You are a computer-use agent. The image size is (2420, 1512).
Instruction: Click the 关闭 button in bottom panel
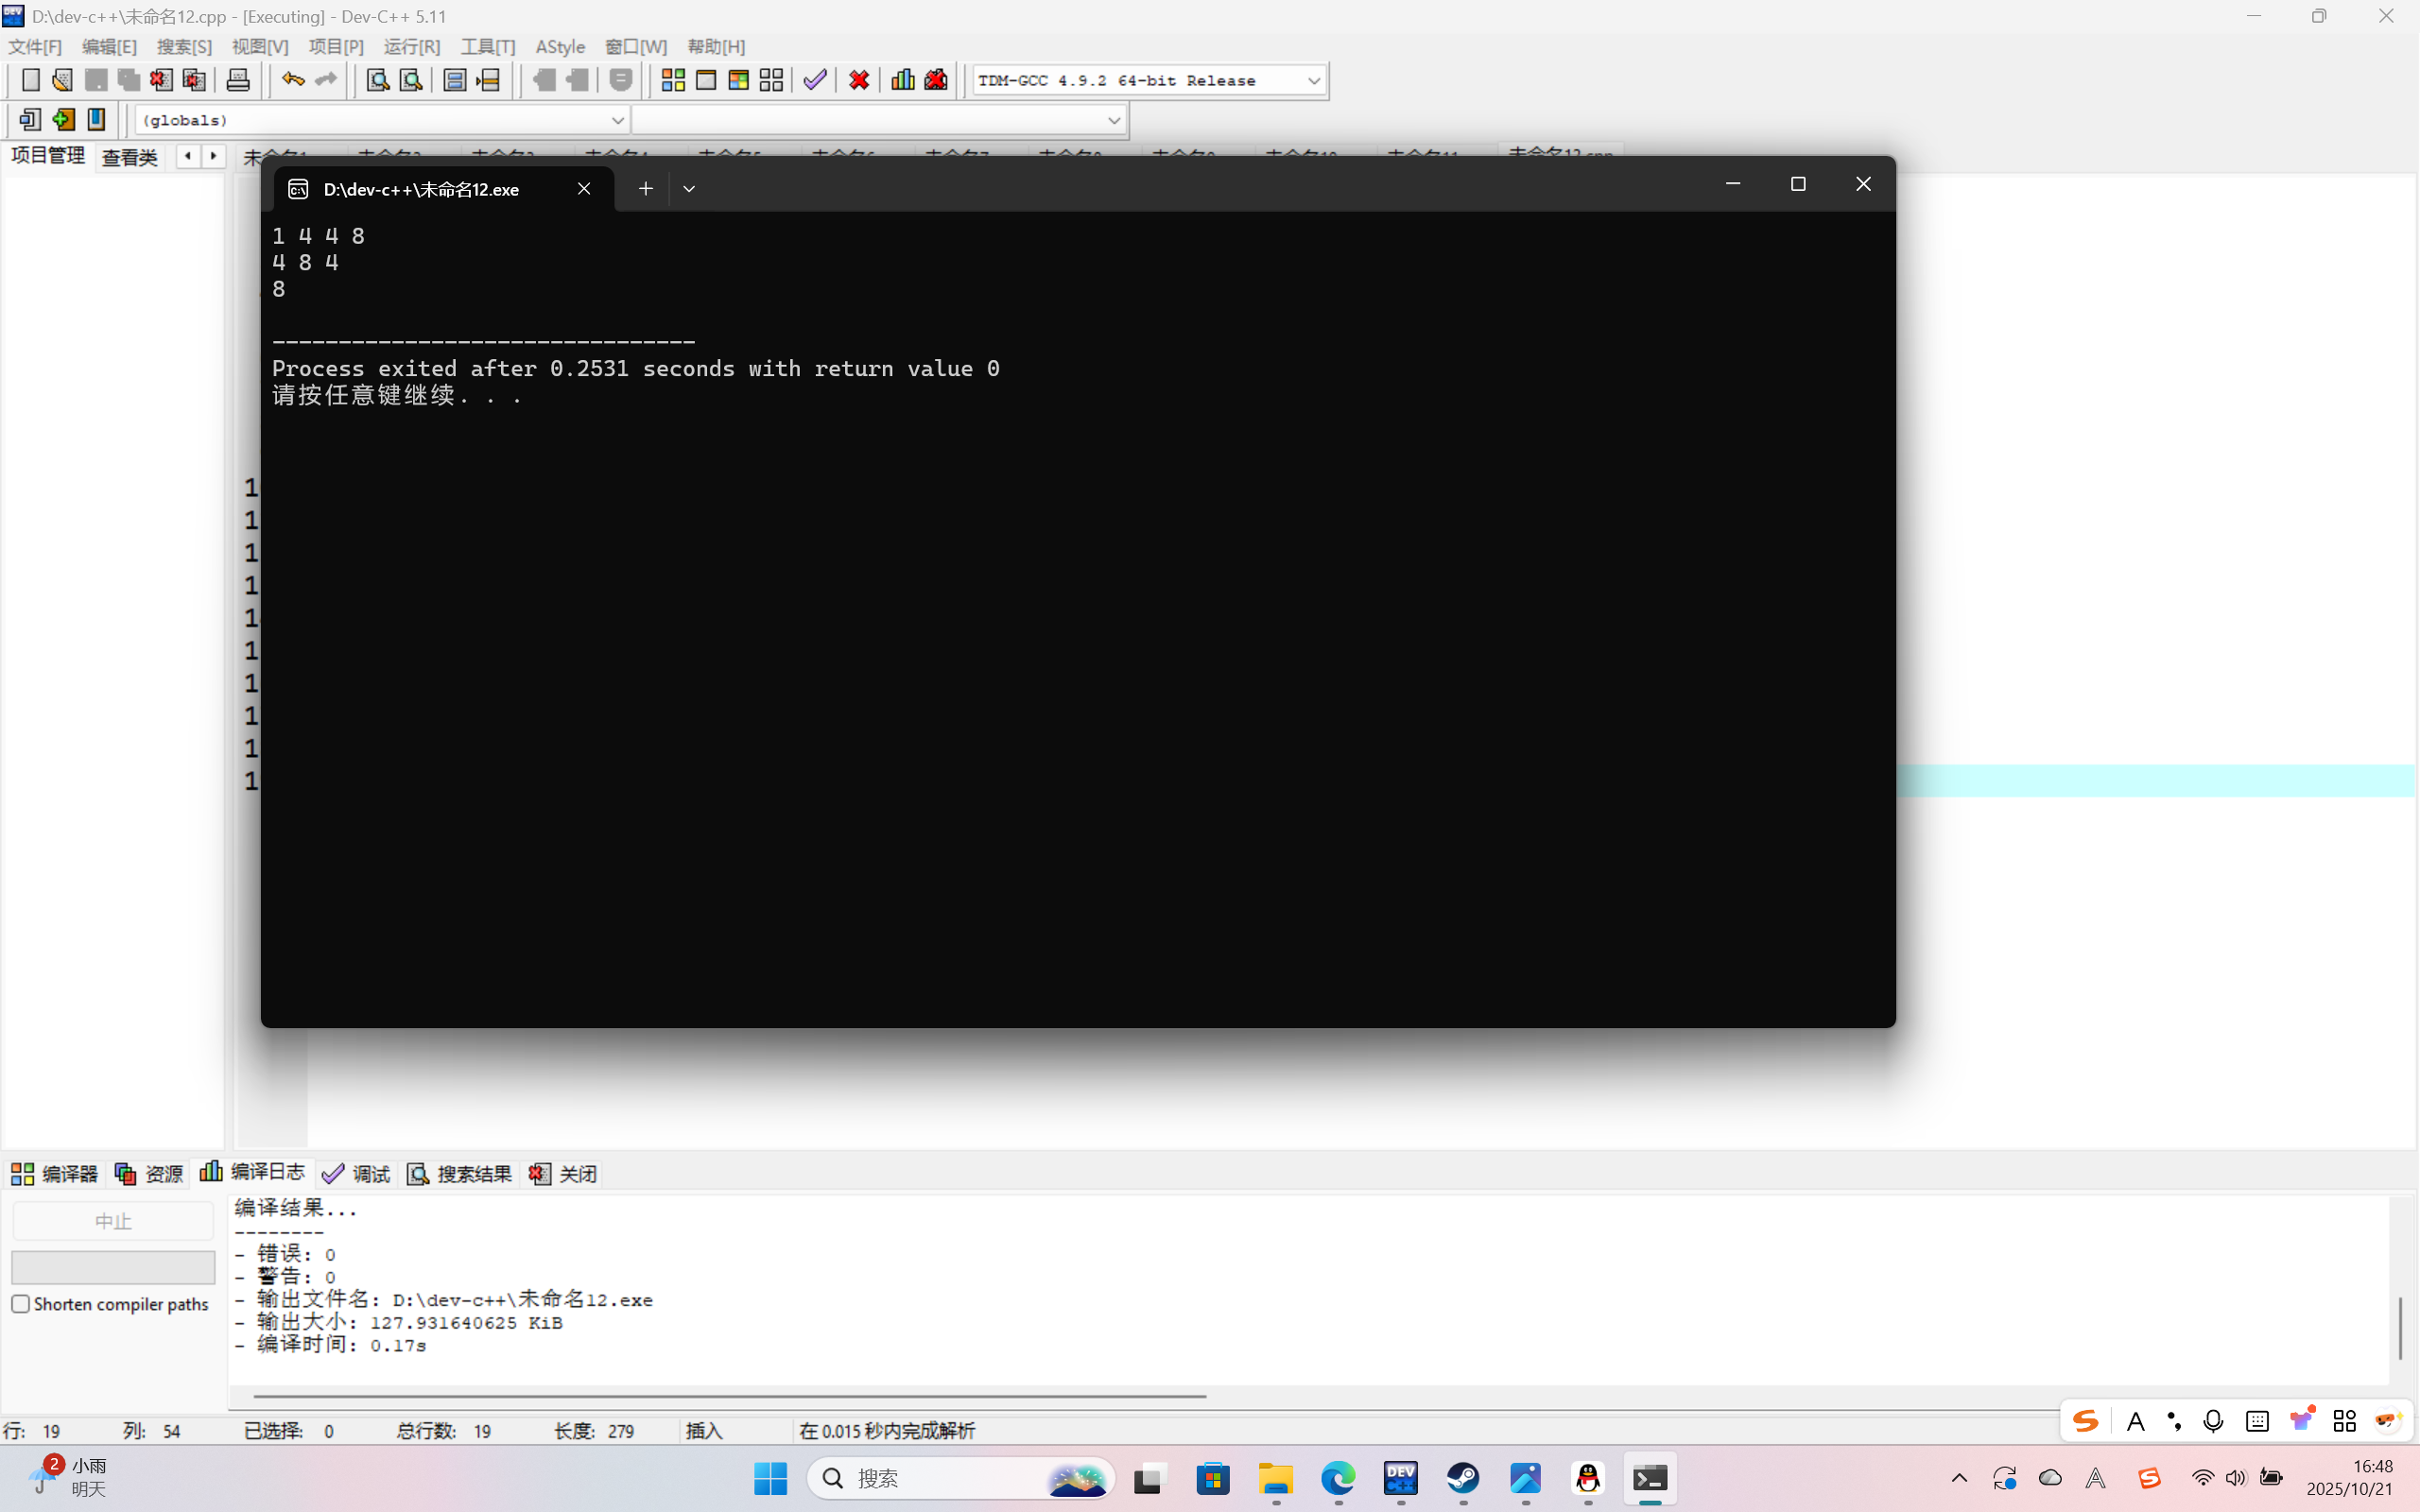pyautogui.click(x=564, y=1173)
